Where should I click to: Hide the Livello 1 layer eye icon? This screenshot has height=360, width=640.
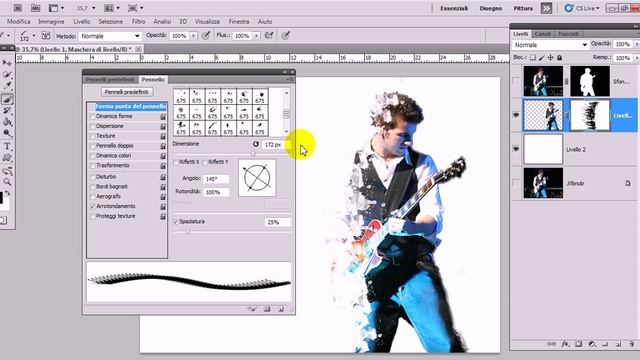coord(516,115)
